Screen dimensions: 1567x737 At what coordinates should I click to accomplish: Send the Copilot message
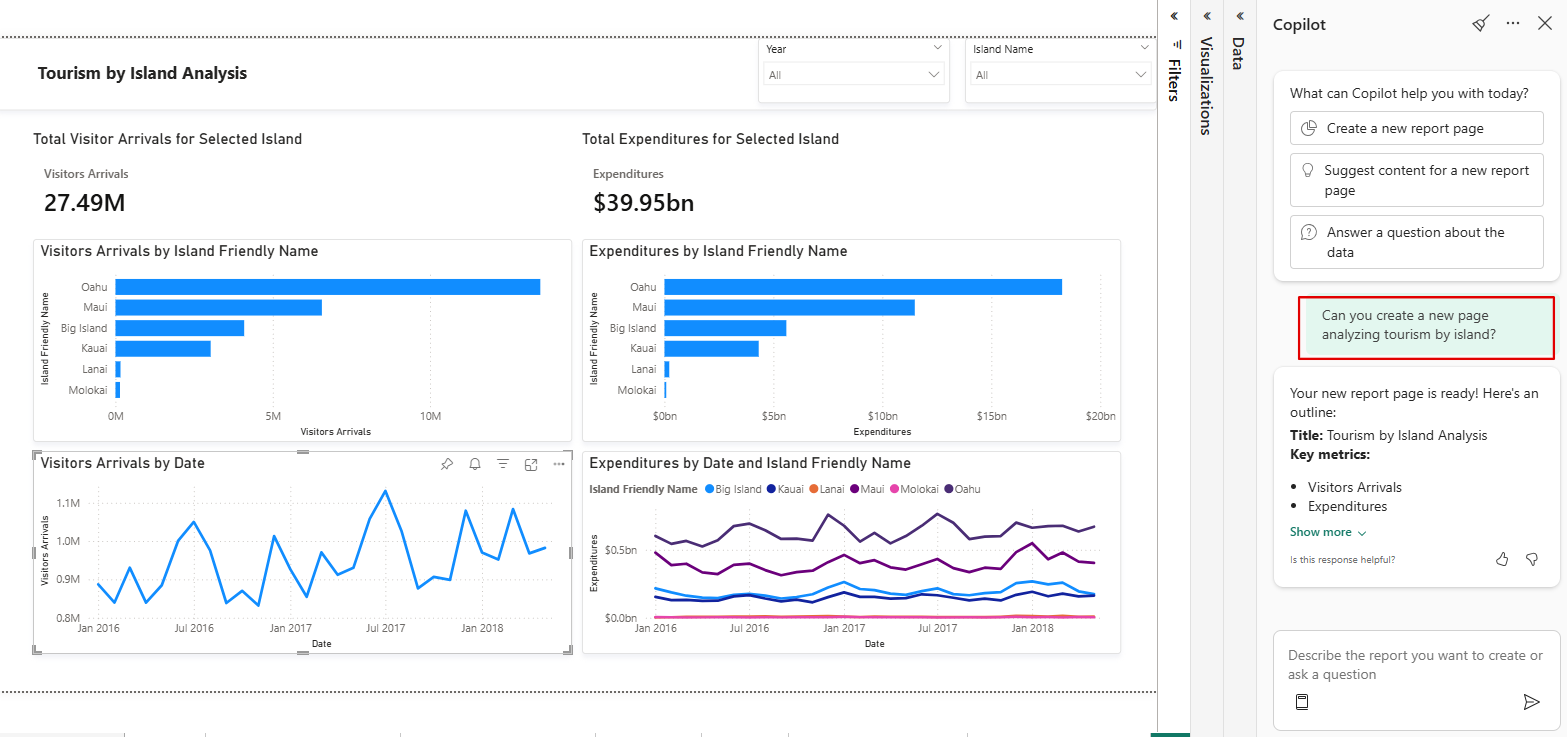[1532, 702]
